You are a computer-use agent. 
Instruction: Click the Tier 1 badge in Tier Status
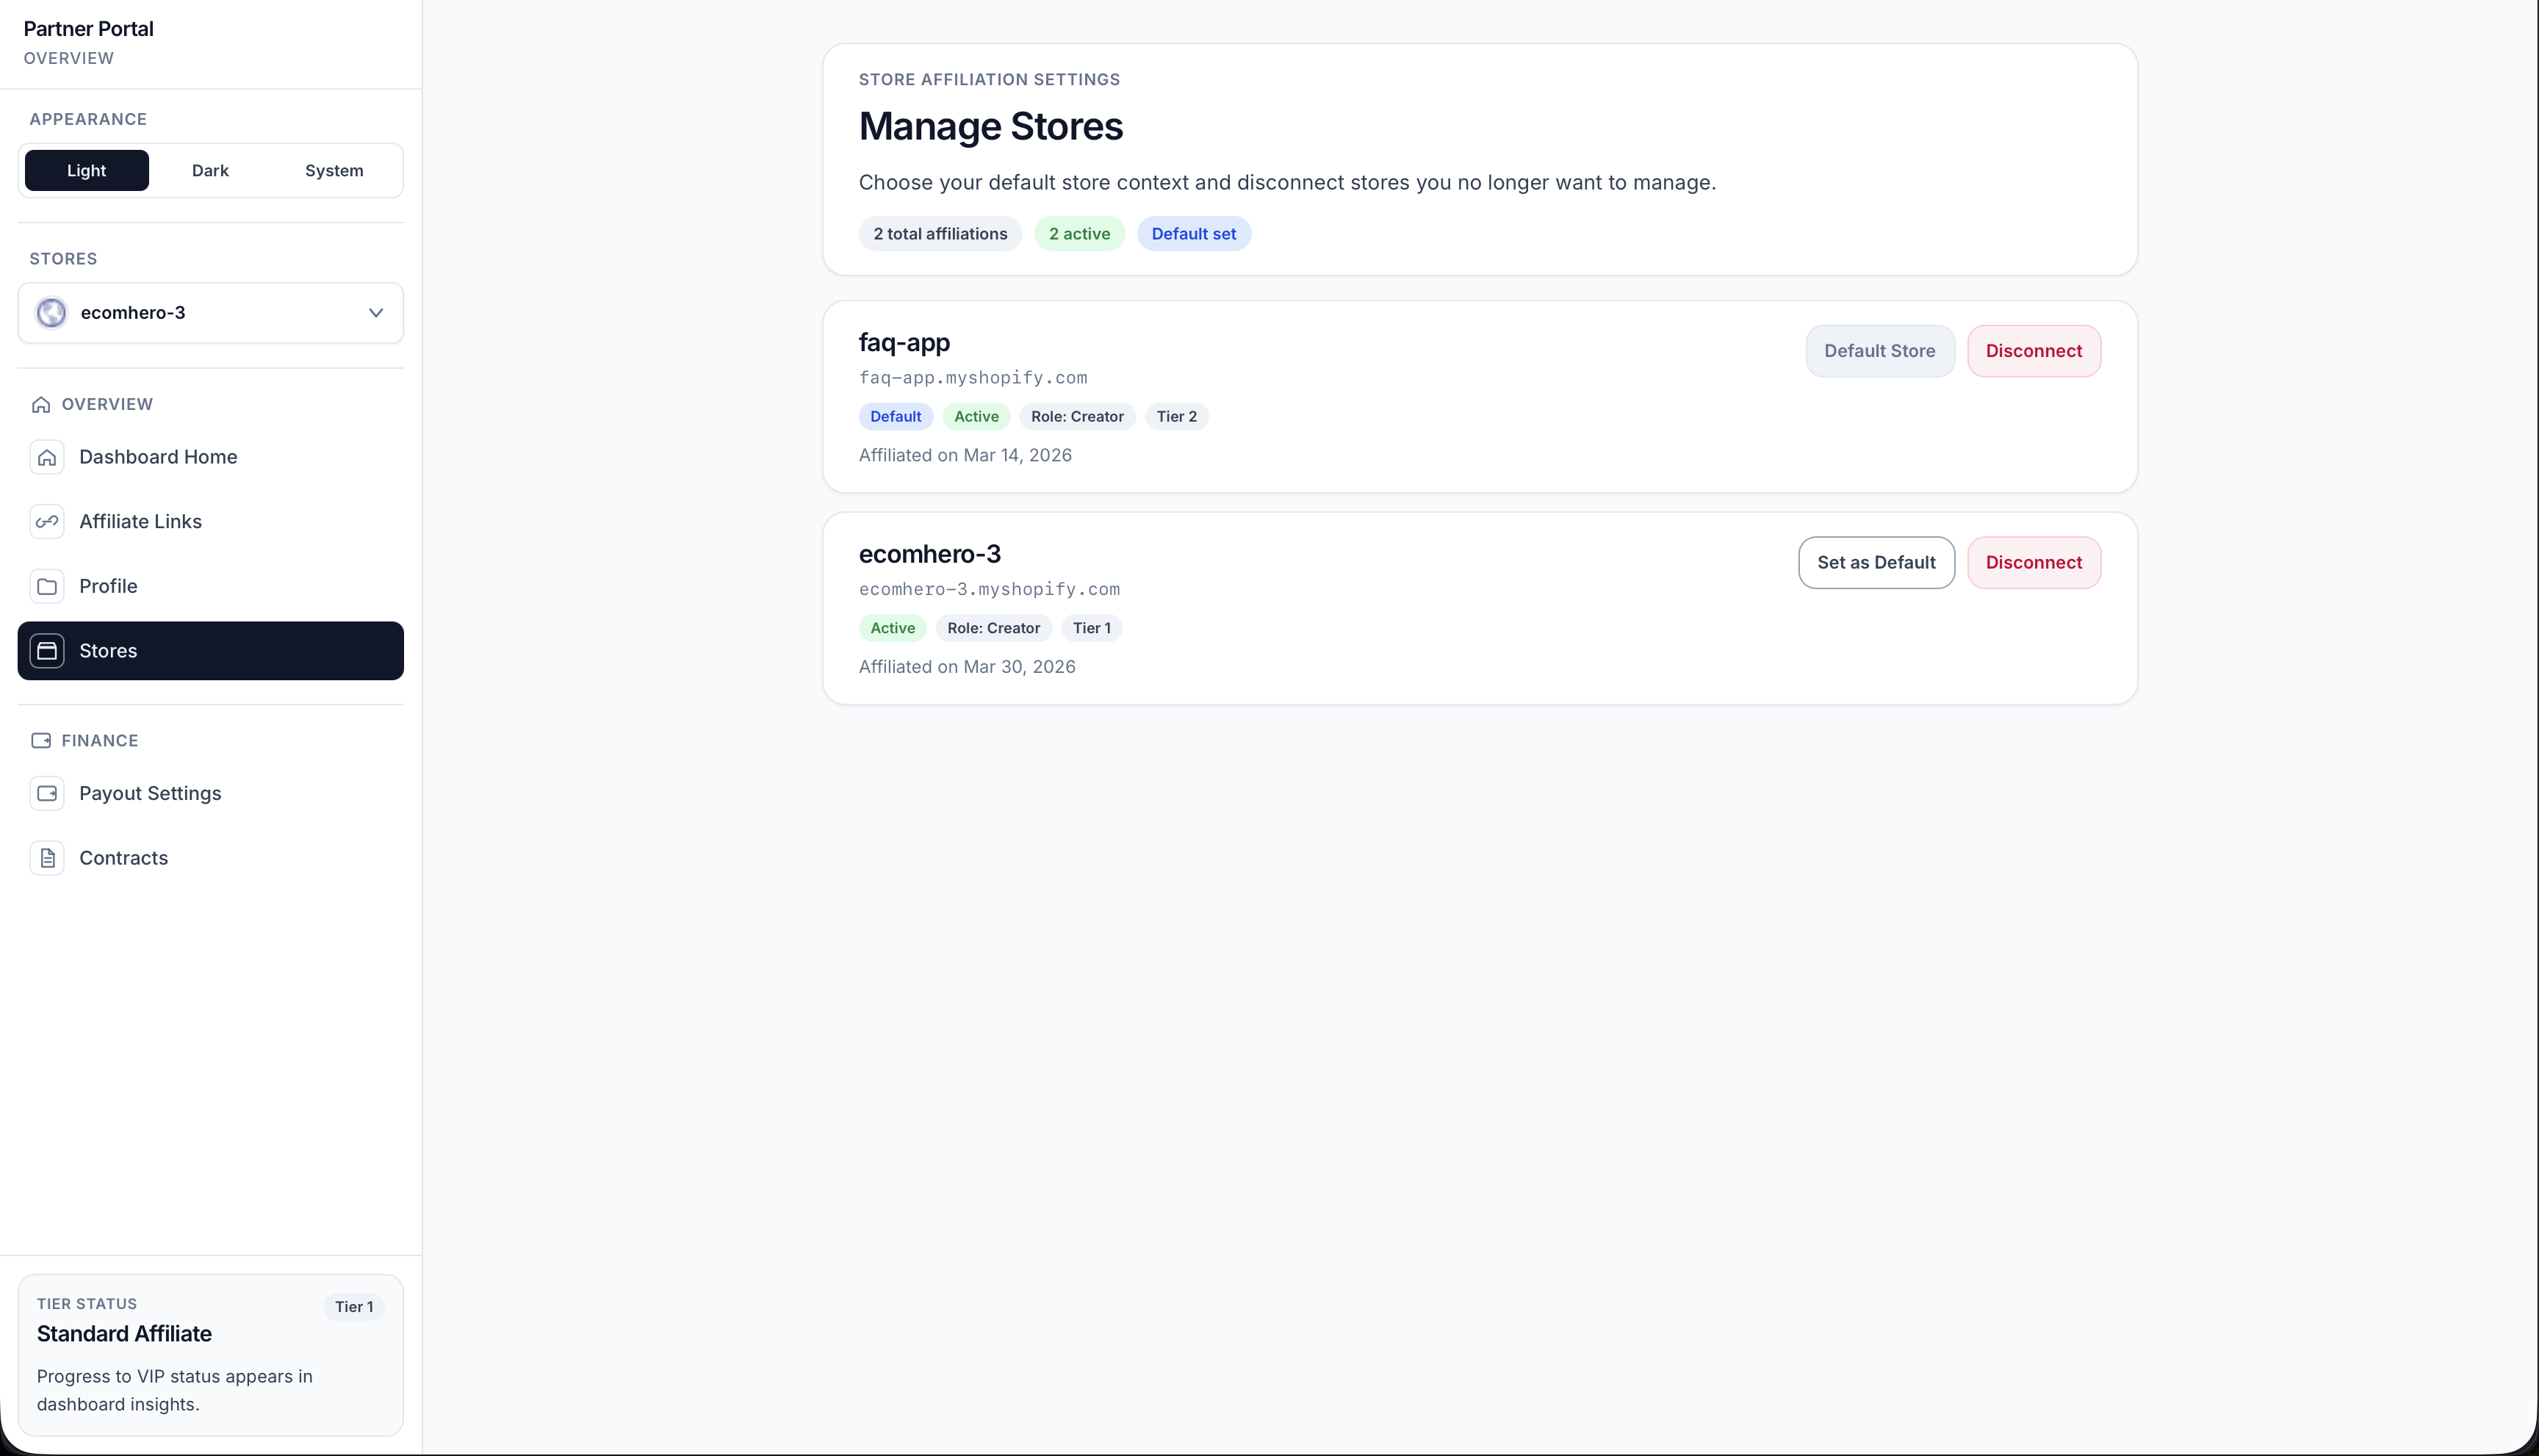tap(354, 1307)
